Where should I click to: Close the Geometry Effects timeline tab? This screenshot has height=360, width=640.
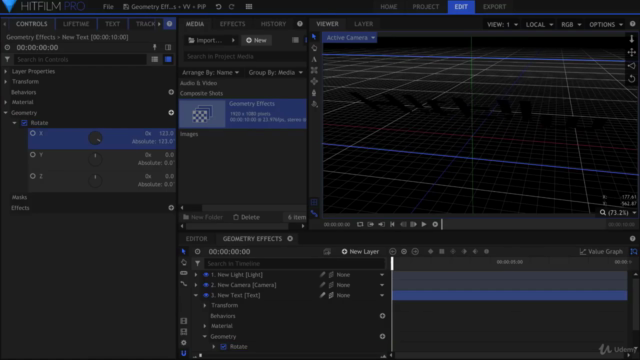tap(290, 238)
